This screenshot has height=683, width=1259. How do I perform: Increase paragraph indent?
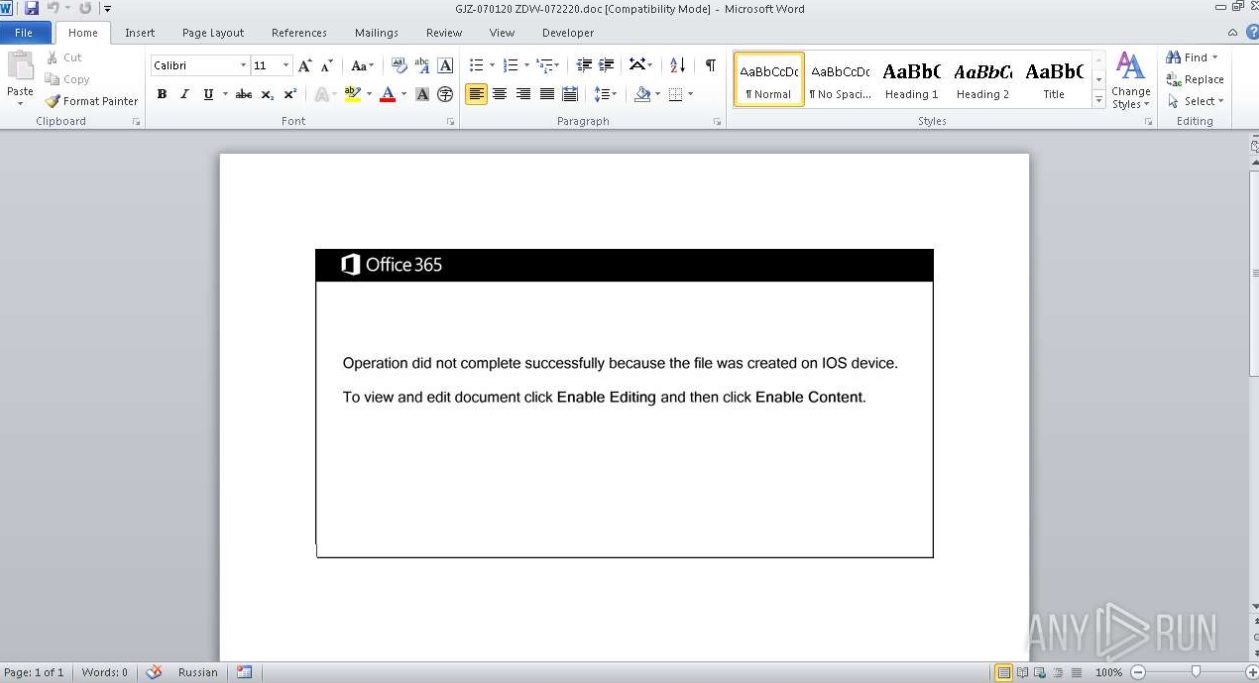click(606, 66)
